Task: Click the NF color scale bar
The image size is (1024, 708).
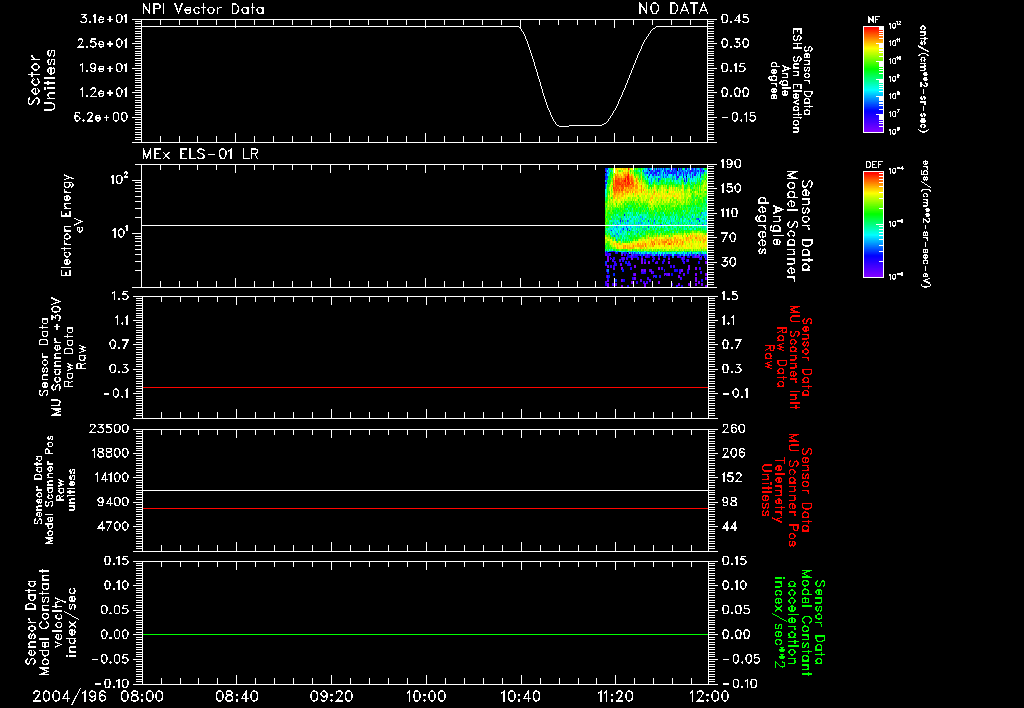Action: tap(873, 78)
